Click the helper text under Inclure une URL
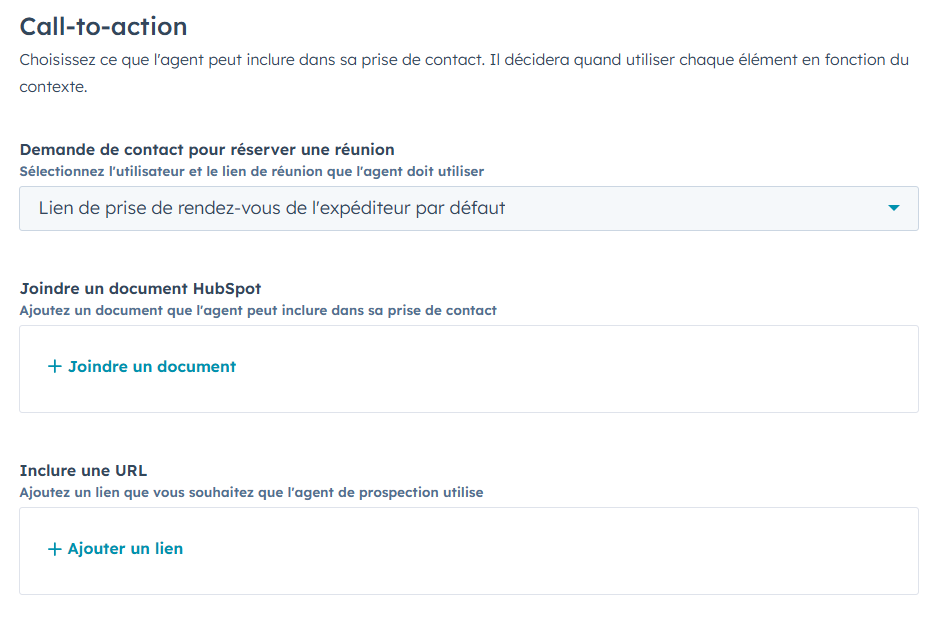950x640 pixels. pos(252,492)
